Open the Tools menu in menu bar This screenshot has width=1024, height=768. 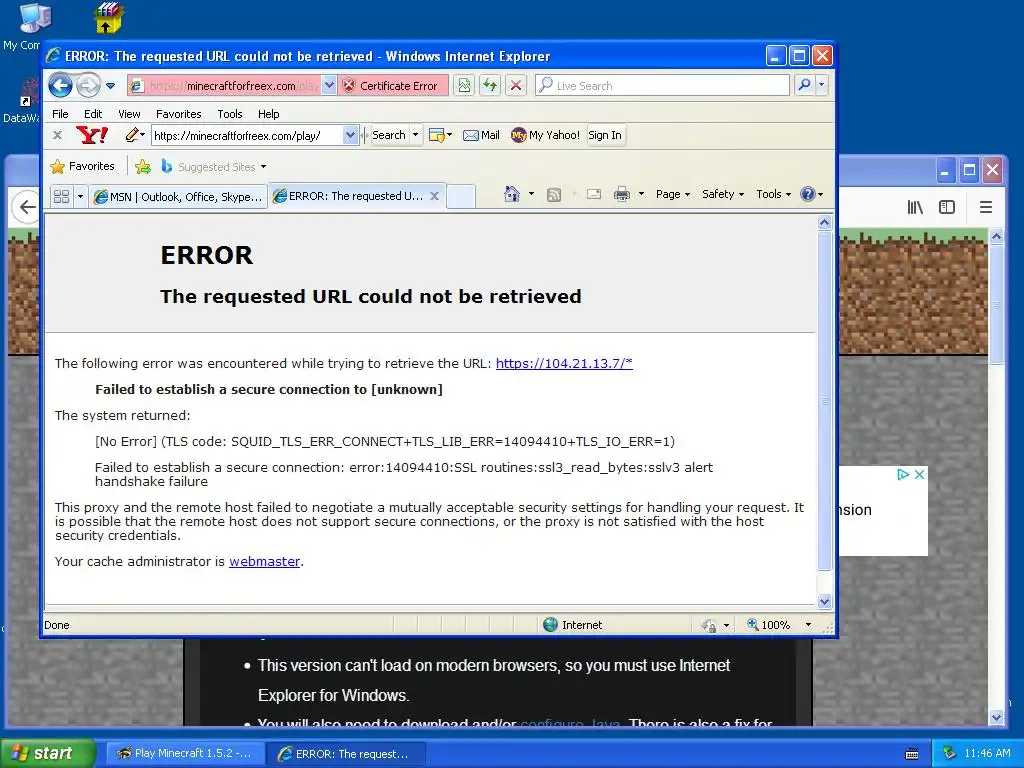coord(230,114)
